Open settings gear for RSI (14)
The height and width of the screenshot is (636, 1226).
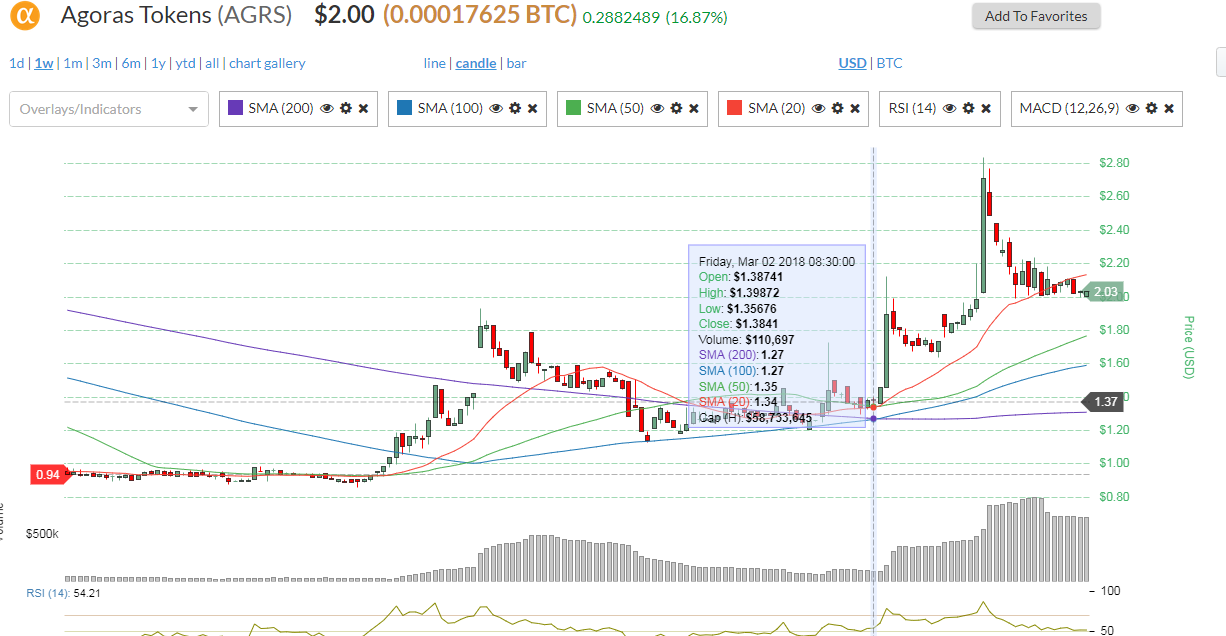coord(968,108)
